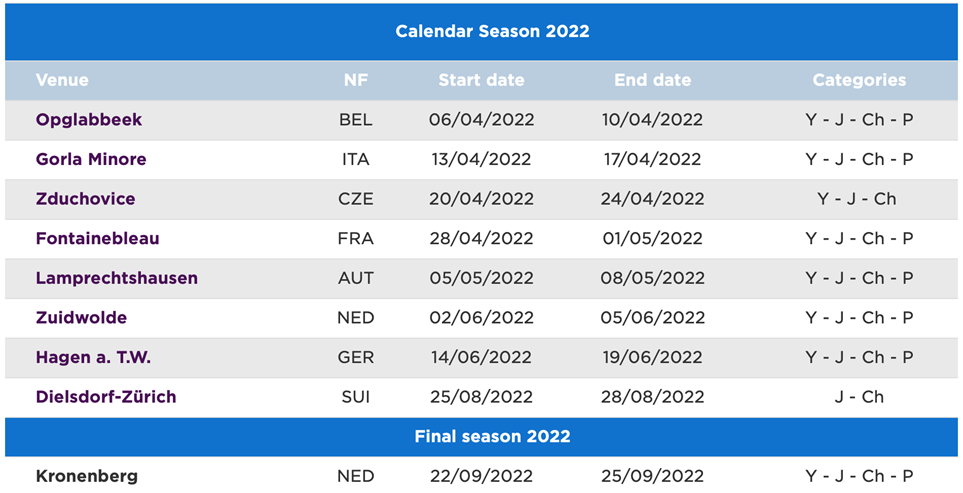Open the Opglabbeek venue link
The image size is (963, 493).
[x=89, y=120]
